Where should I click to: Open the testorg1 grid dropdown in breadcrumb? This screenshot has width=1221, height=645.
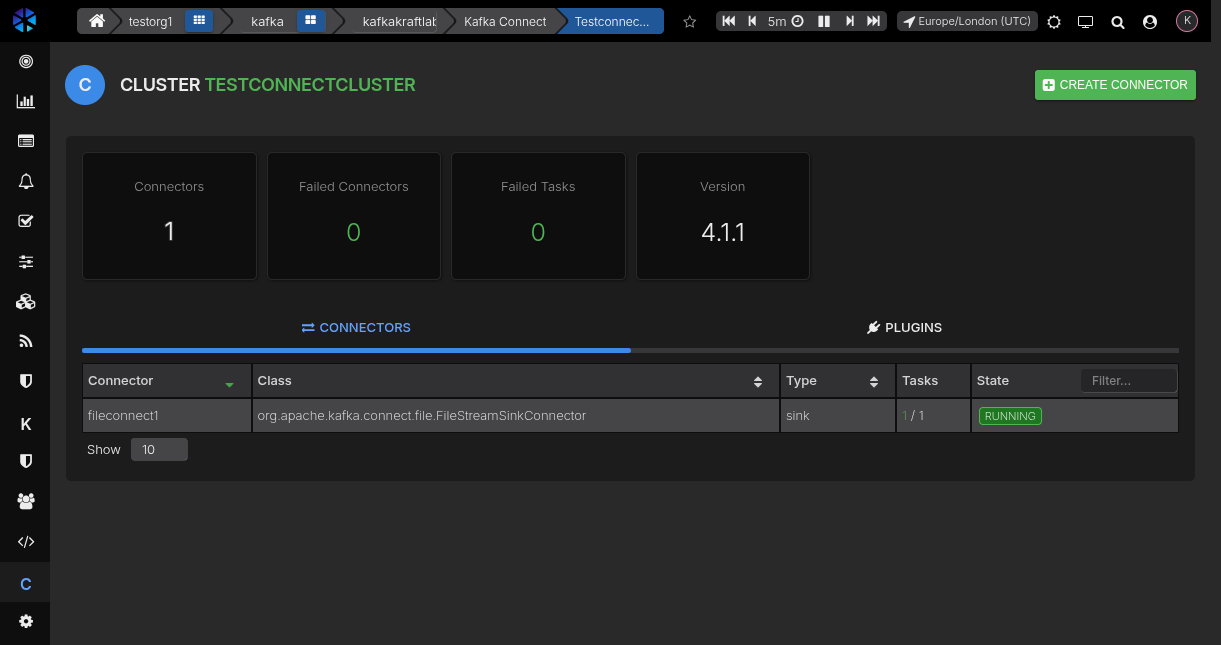[x=199, y=21]
